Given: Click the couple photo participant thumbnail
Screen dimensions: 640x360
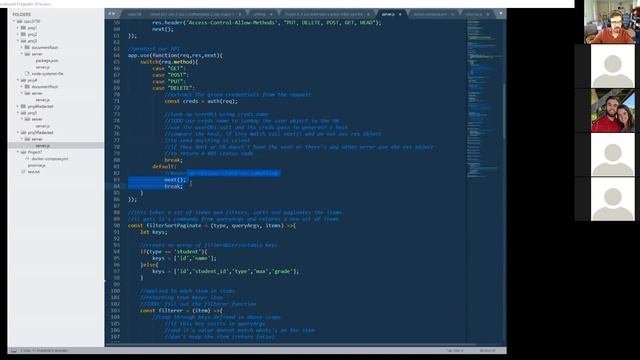Looking at the screenshot, I should click(613, 111).
